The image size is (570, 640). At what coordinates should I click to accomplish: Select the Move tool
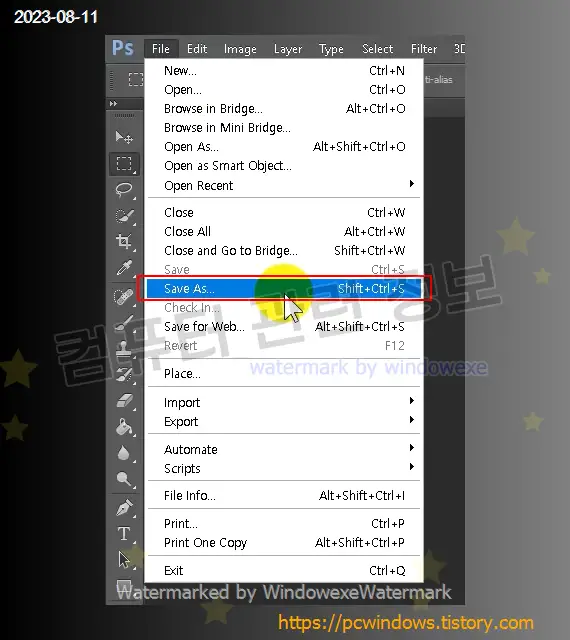click(124, 138)
